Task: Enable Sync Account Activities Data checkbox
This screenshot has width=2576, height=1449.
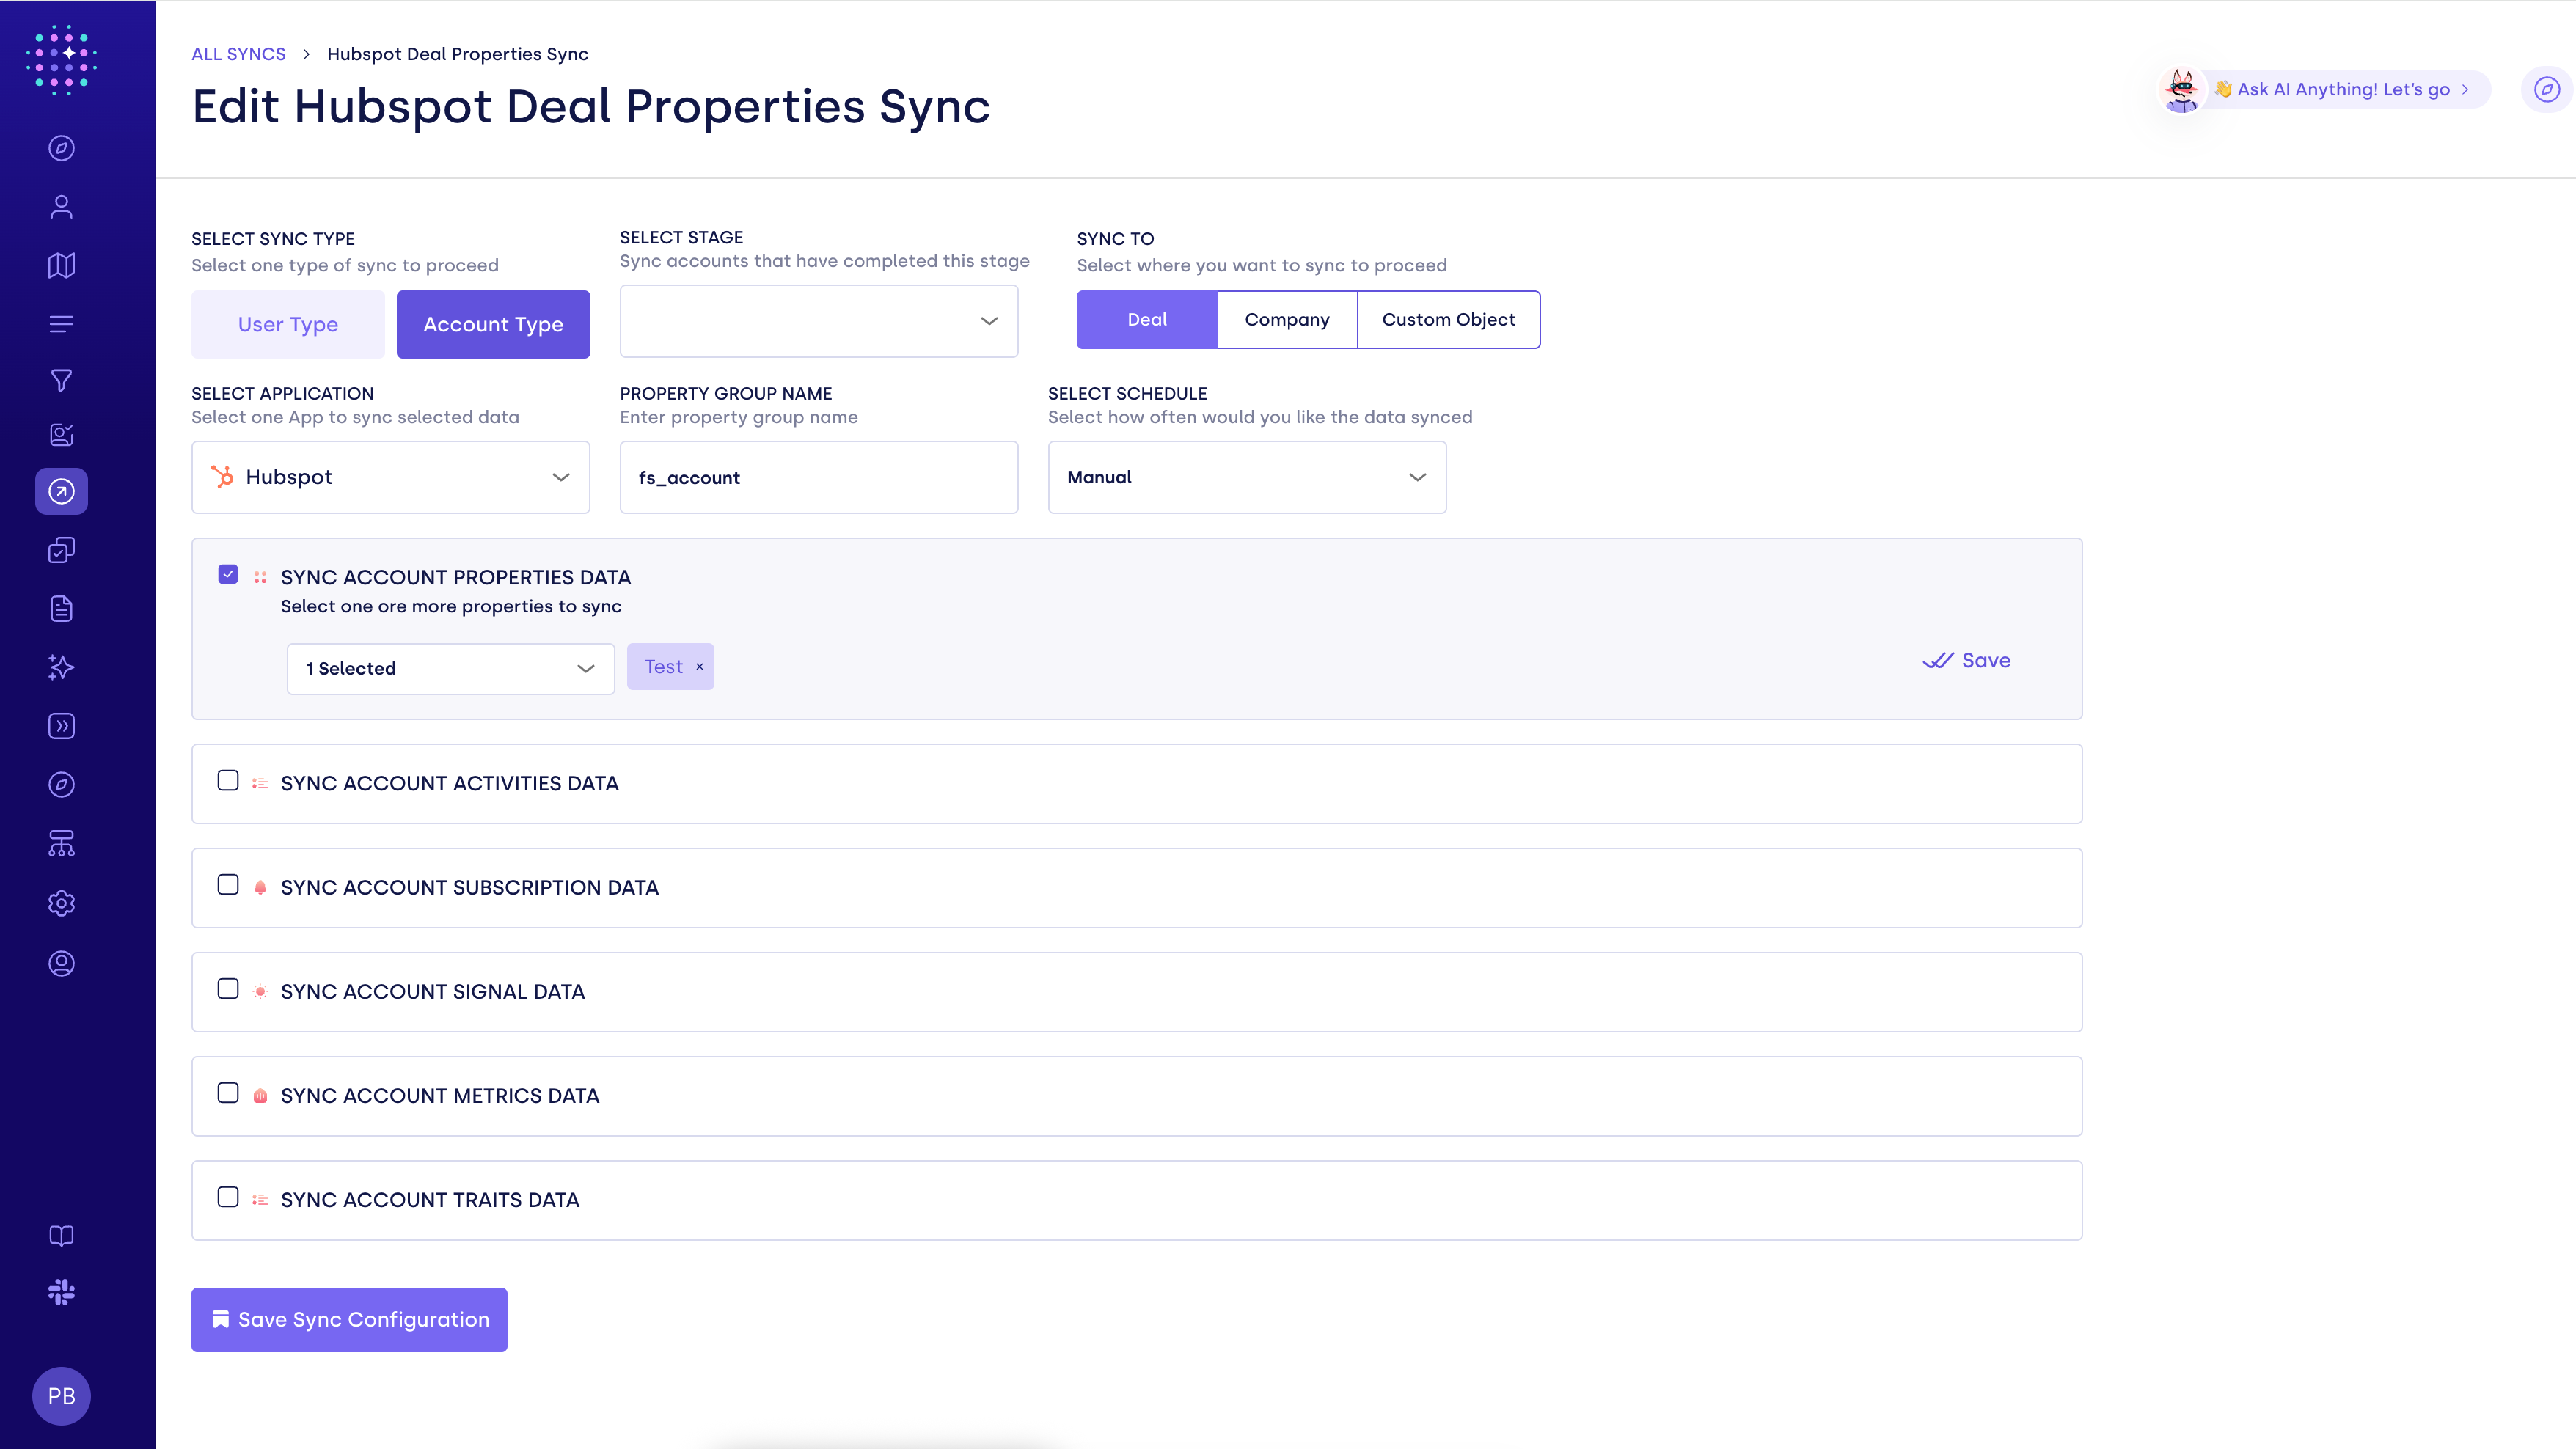Action: (228, 780)
